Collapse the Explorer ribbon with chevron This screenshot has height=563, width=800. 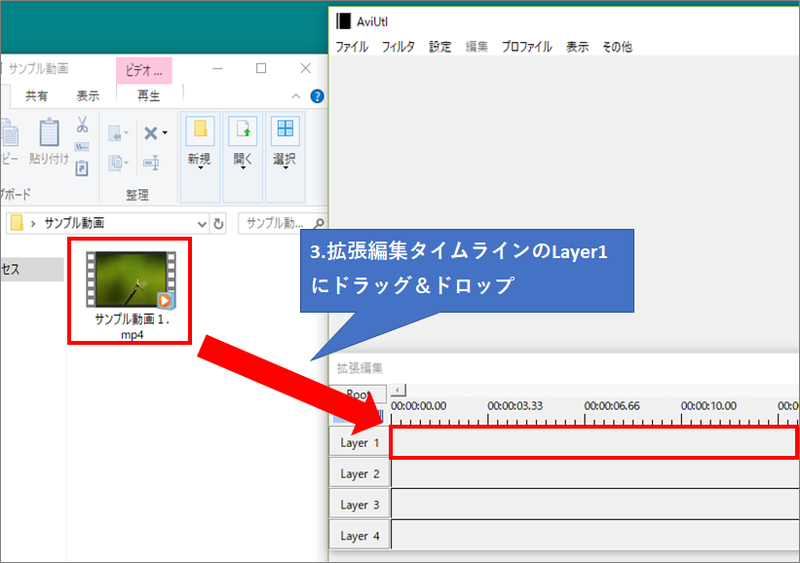click(x=296, y=96)
